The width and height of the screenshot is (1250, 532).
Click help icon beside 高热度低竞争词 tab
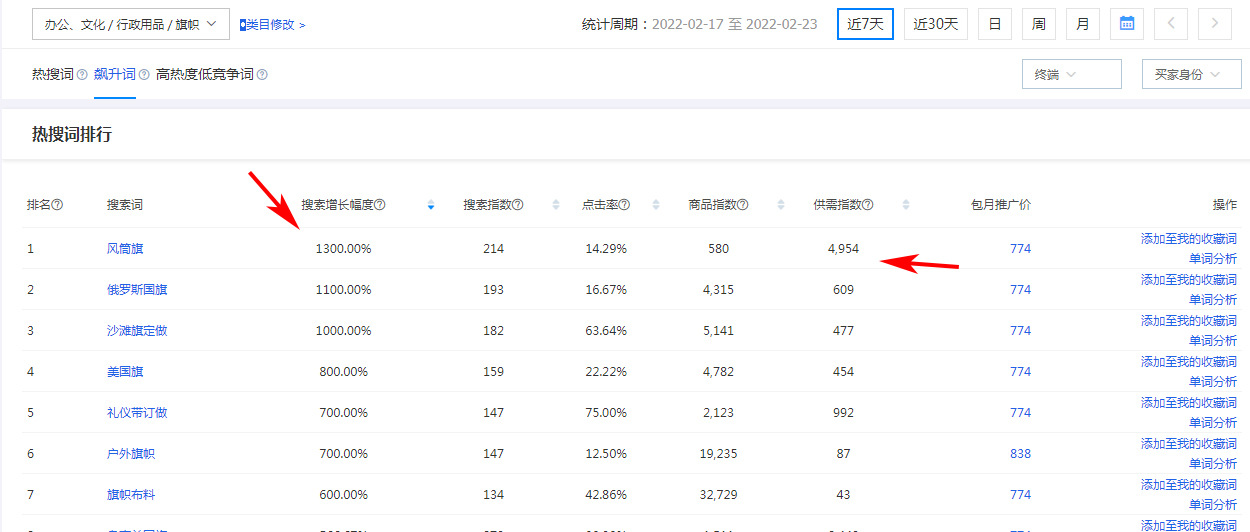262,75
